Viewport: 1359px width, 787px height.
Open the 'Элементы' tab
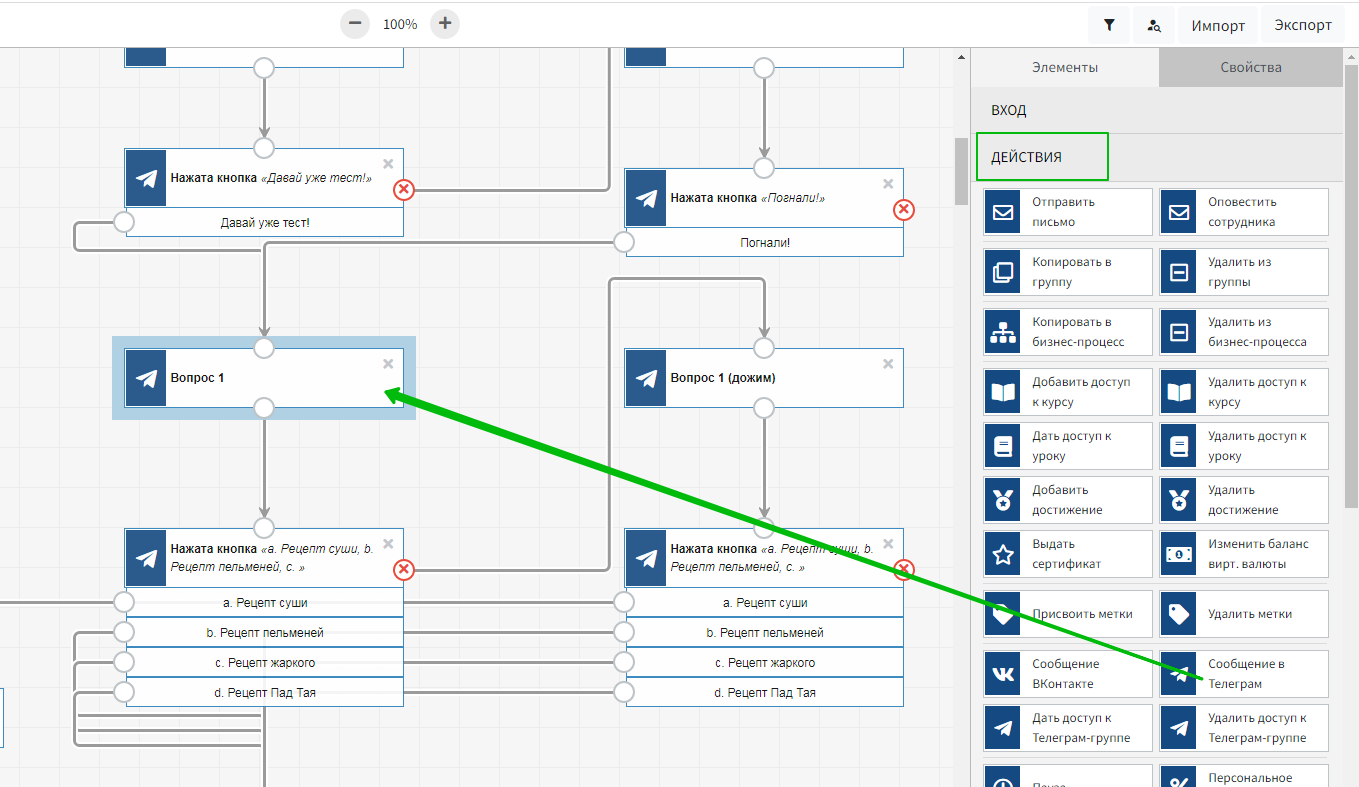pos(1065,68)
